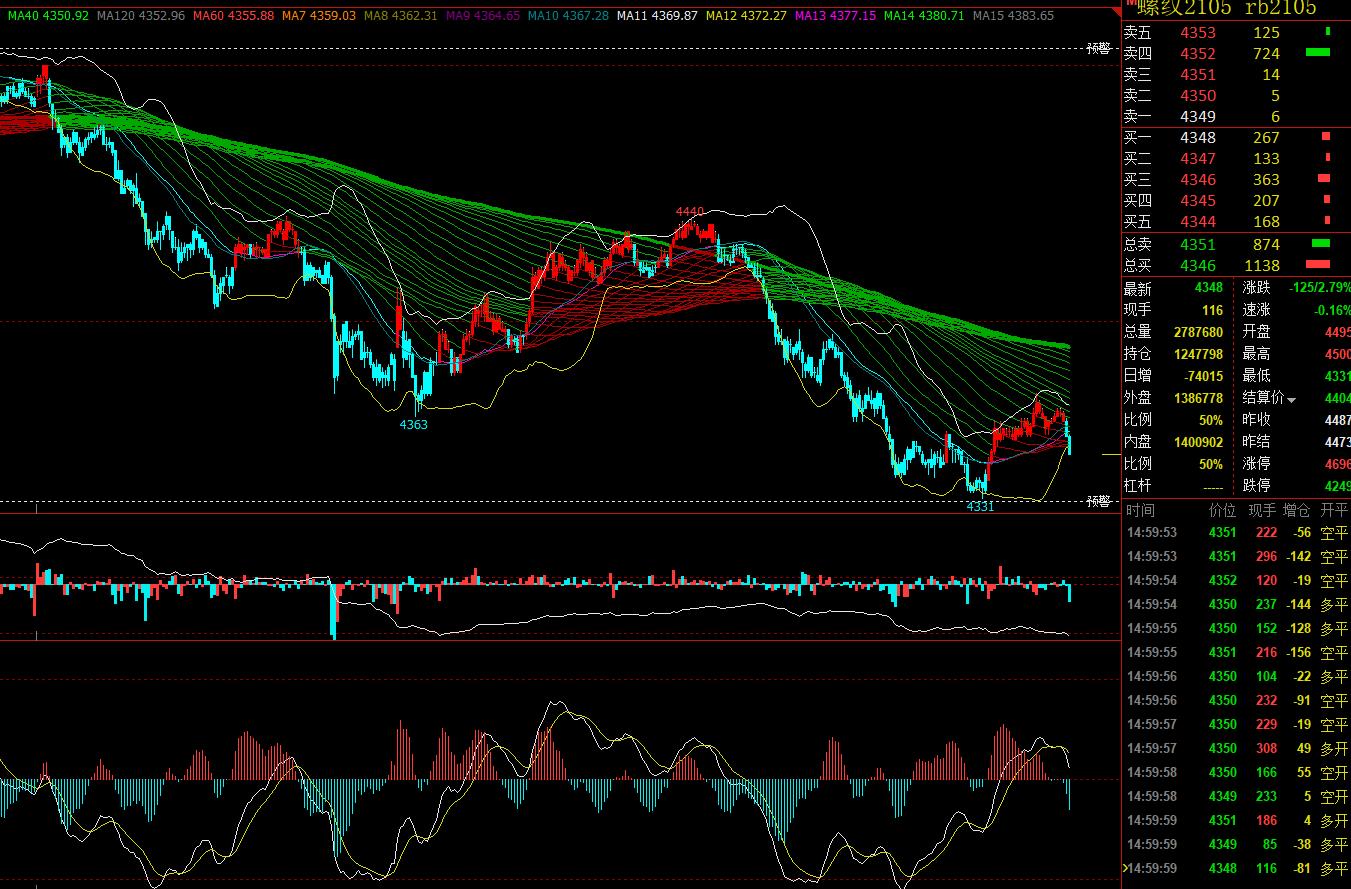
Task: Click the 4440 high price label on chart
Action: pos(690,211)
